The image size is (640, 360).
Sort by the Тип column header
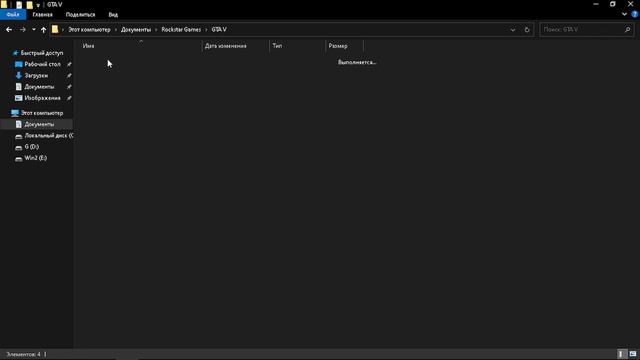[277, 46]
